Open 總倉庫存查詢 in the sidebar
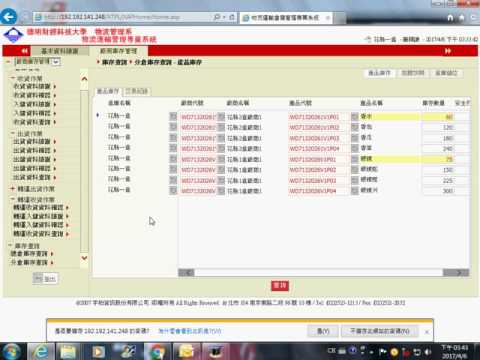 coord(29,254)
